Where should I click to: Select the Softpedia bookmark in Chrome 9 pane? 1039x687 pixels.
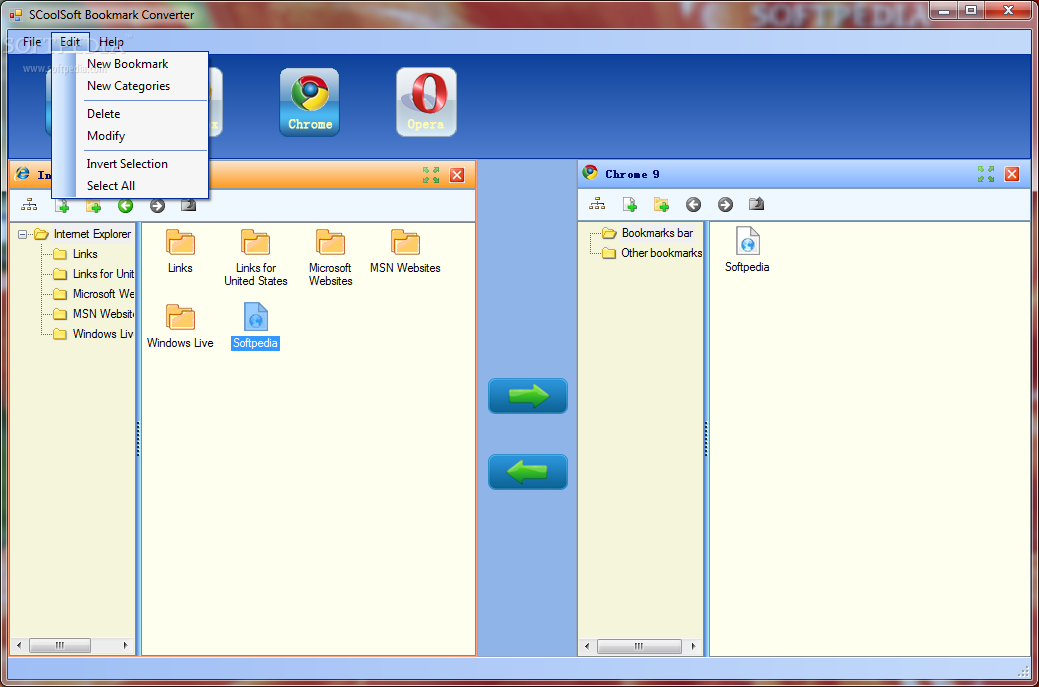coord(747,250)
